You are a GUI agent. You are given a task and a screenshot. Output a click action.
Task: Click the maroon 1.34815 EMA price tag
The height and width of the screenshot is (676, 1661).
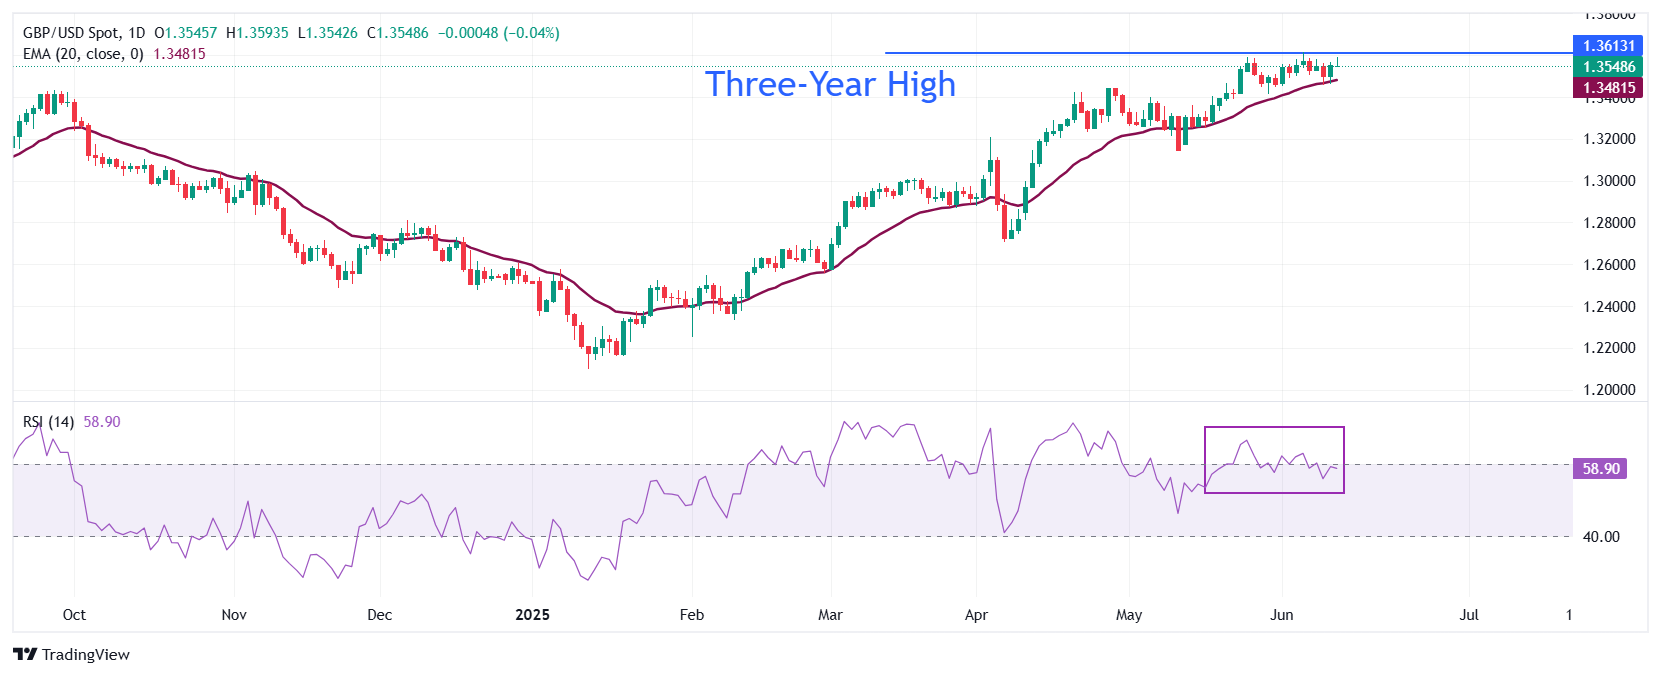coord(1608,88)
